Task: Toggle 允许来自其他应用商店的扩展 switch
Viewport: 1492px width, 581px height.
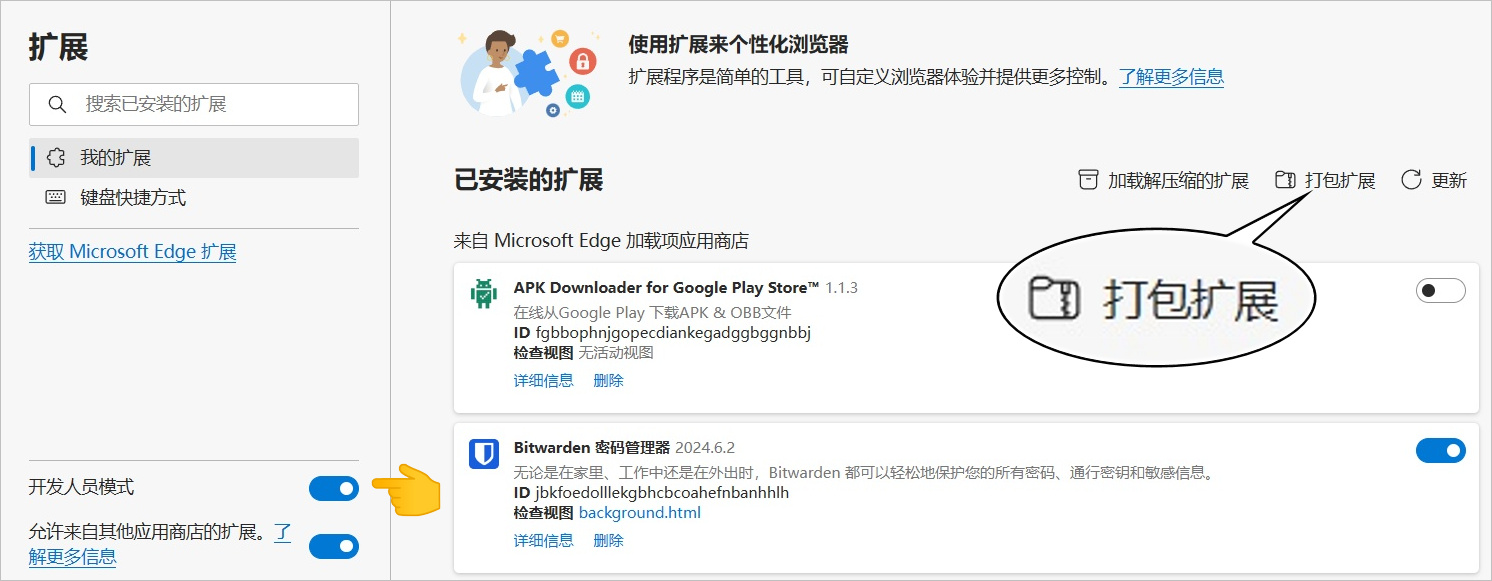Action: [x=333, y=547]
